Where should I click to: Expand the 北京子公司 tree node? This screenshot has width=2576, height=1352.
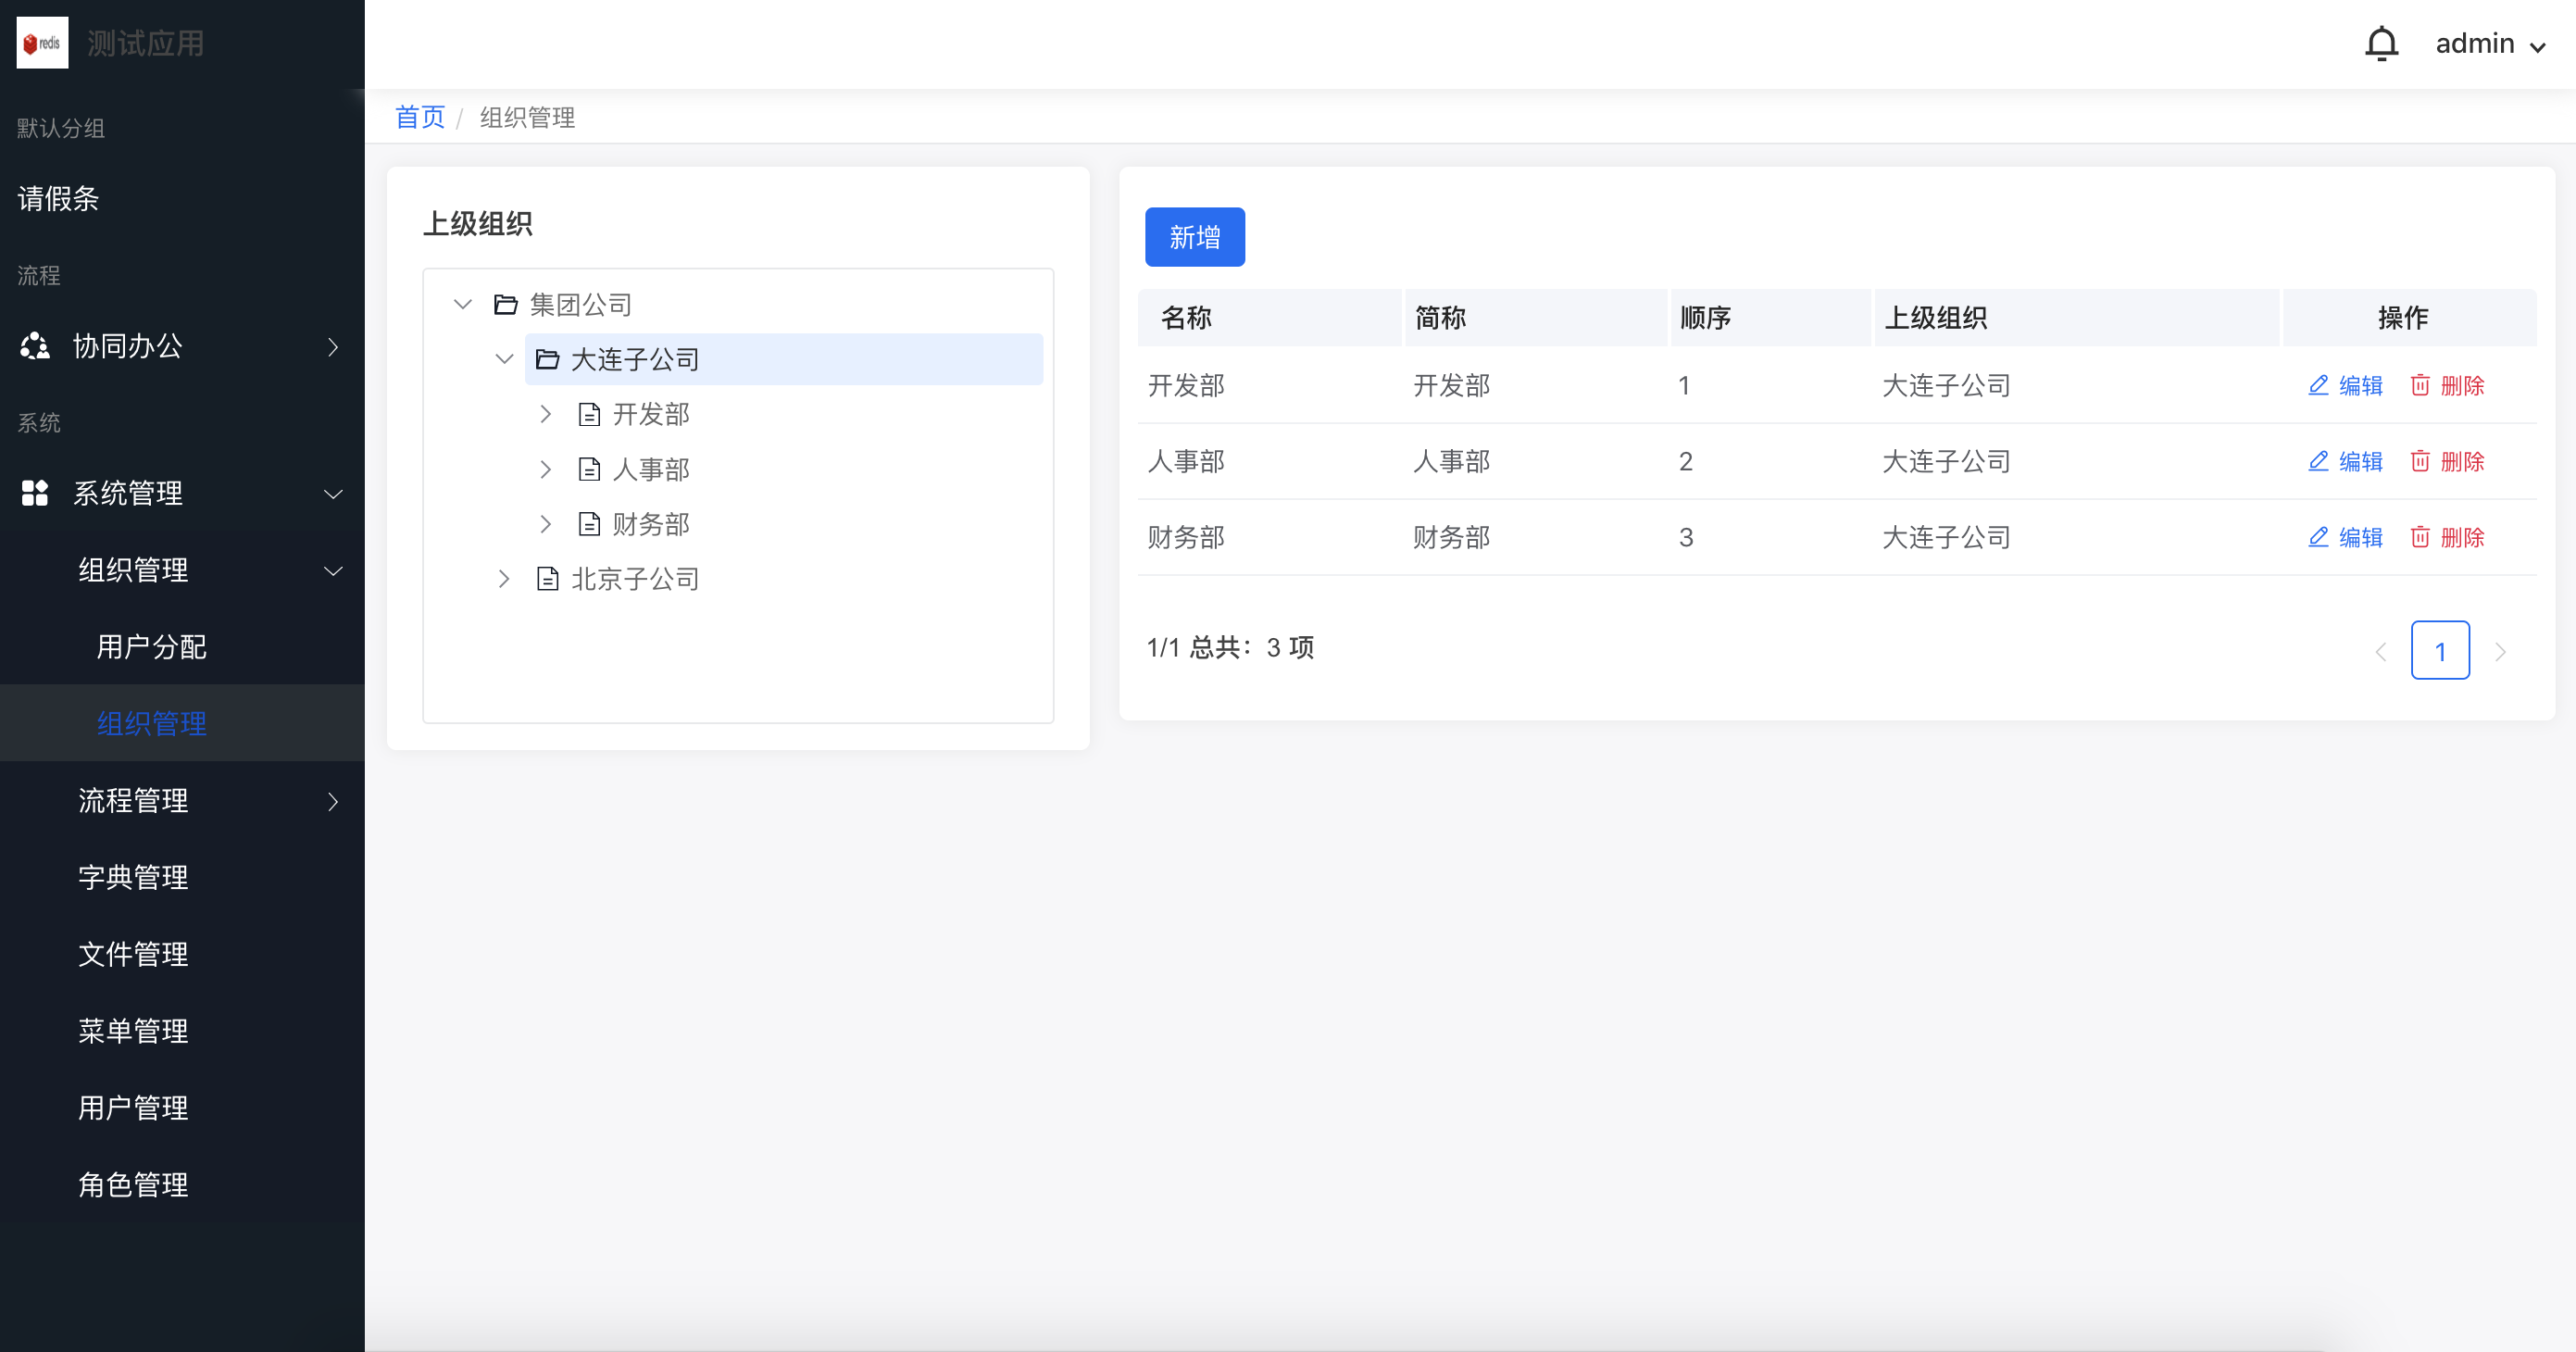point(504,578)
